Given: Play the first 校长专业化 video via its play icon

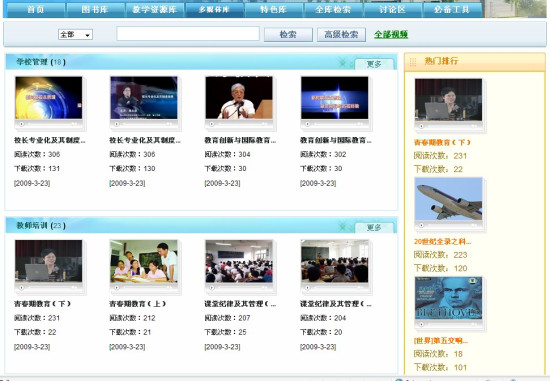Looking at the screenshot, I should (x=21, y=124).
